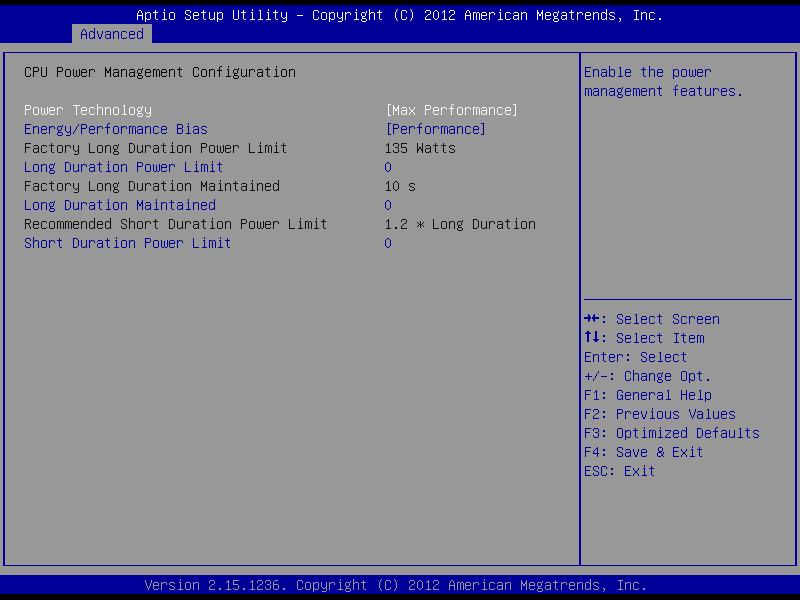
Task: Select the Power Technology setting label
Action: click(88, 110)
